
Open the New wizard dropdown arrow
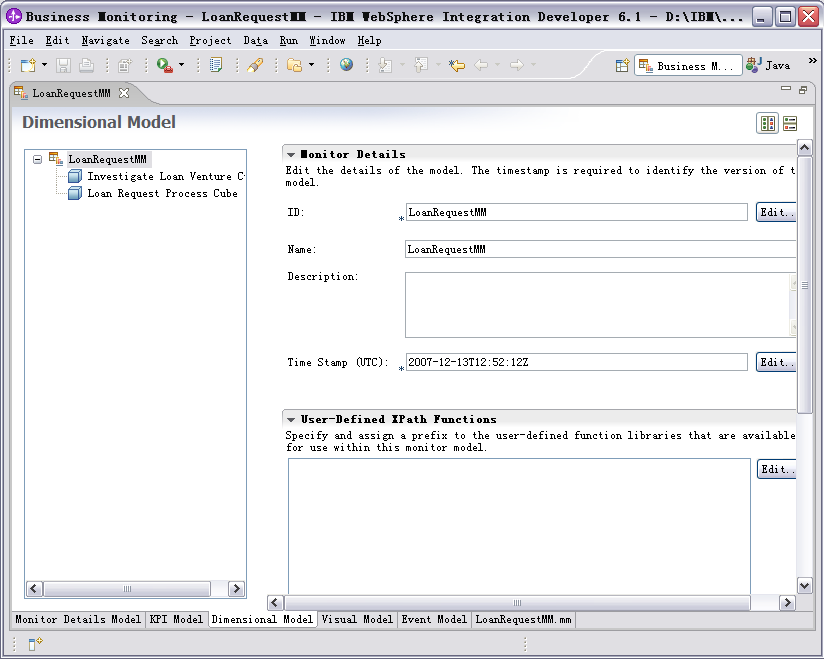[44, 65]
